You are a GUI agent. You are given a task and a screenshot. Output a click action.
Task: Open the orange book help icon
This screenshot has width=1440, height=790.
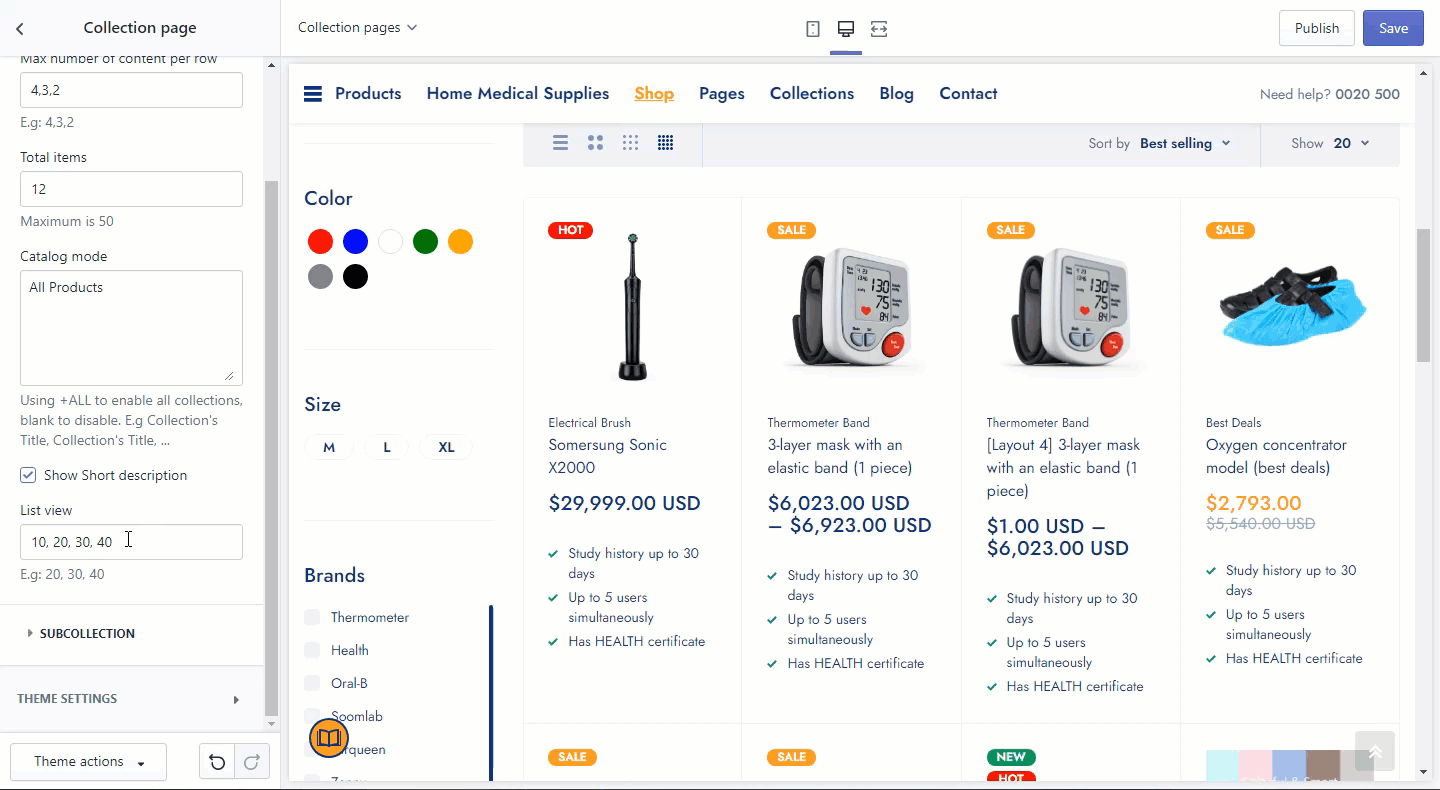[x=328, y=739]
